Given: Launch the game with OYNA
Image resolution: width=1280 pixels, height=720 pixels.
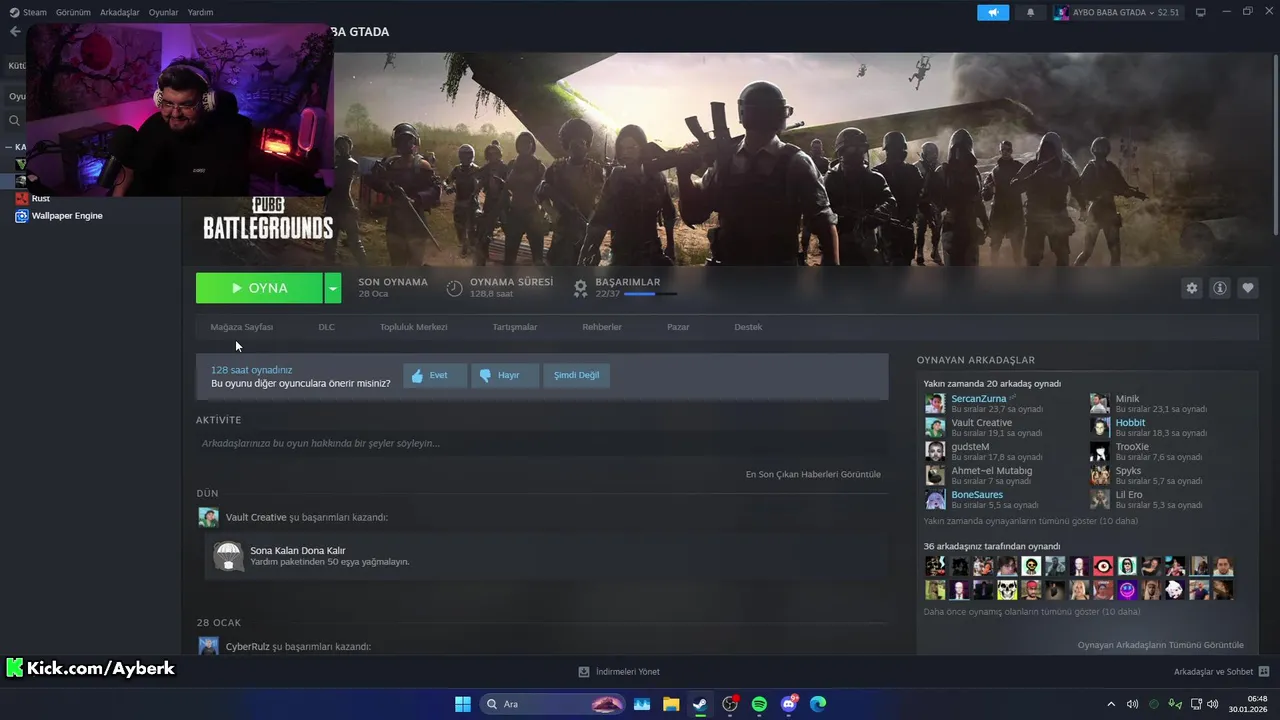Looking at the screenshot, I should point(259,288).
